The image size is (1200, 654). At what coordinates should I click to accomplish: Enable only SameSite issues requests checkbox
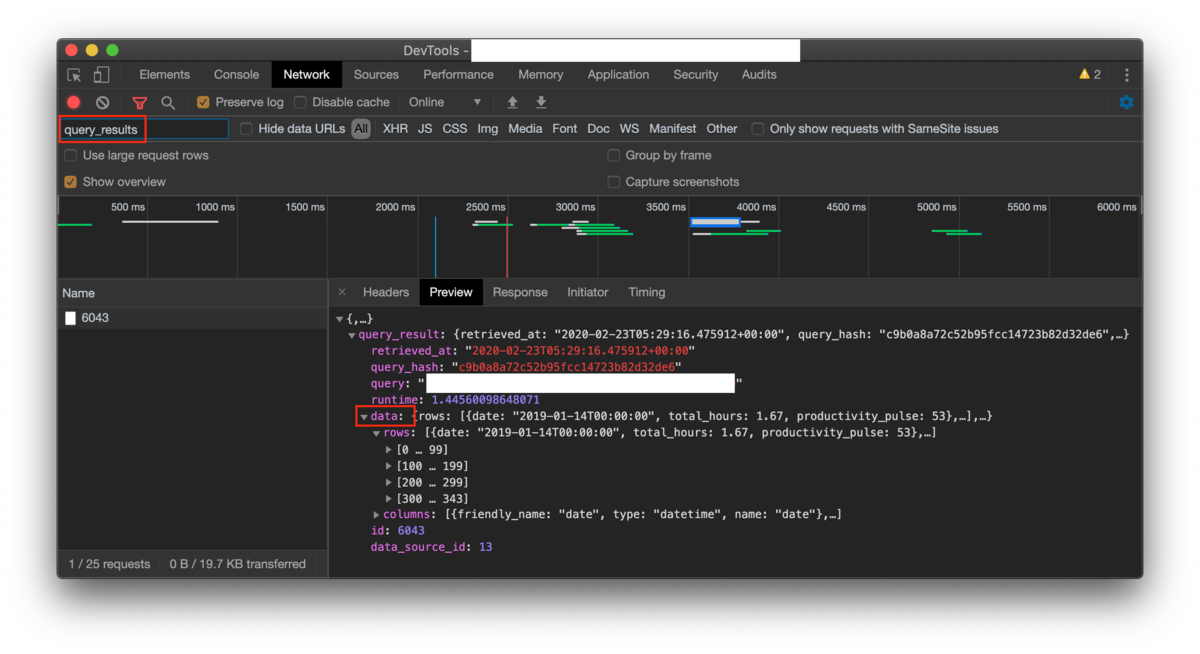point(758,129)
